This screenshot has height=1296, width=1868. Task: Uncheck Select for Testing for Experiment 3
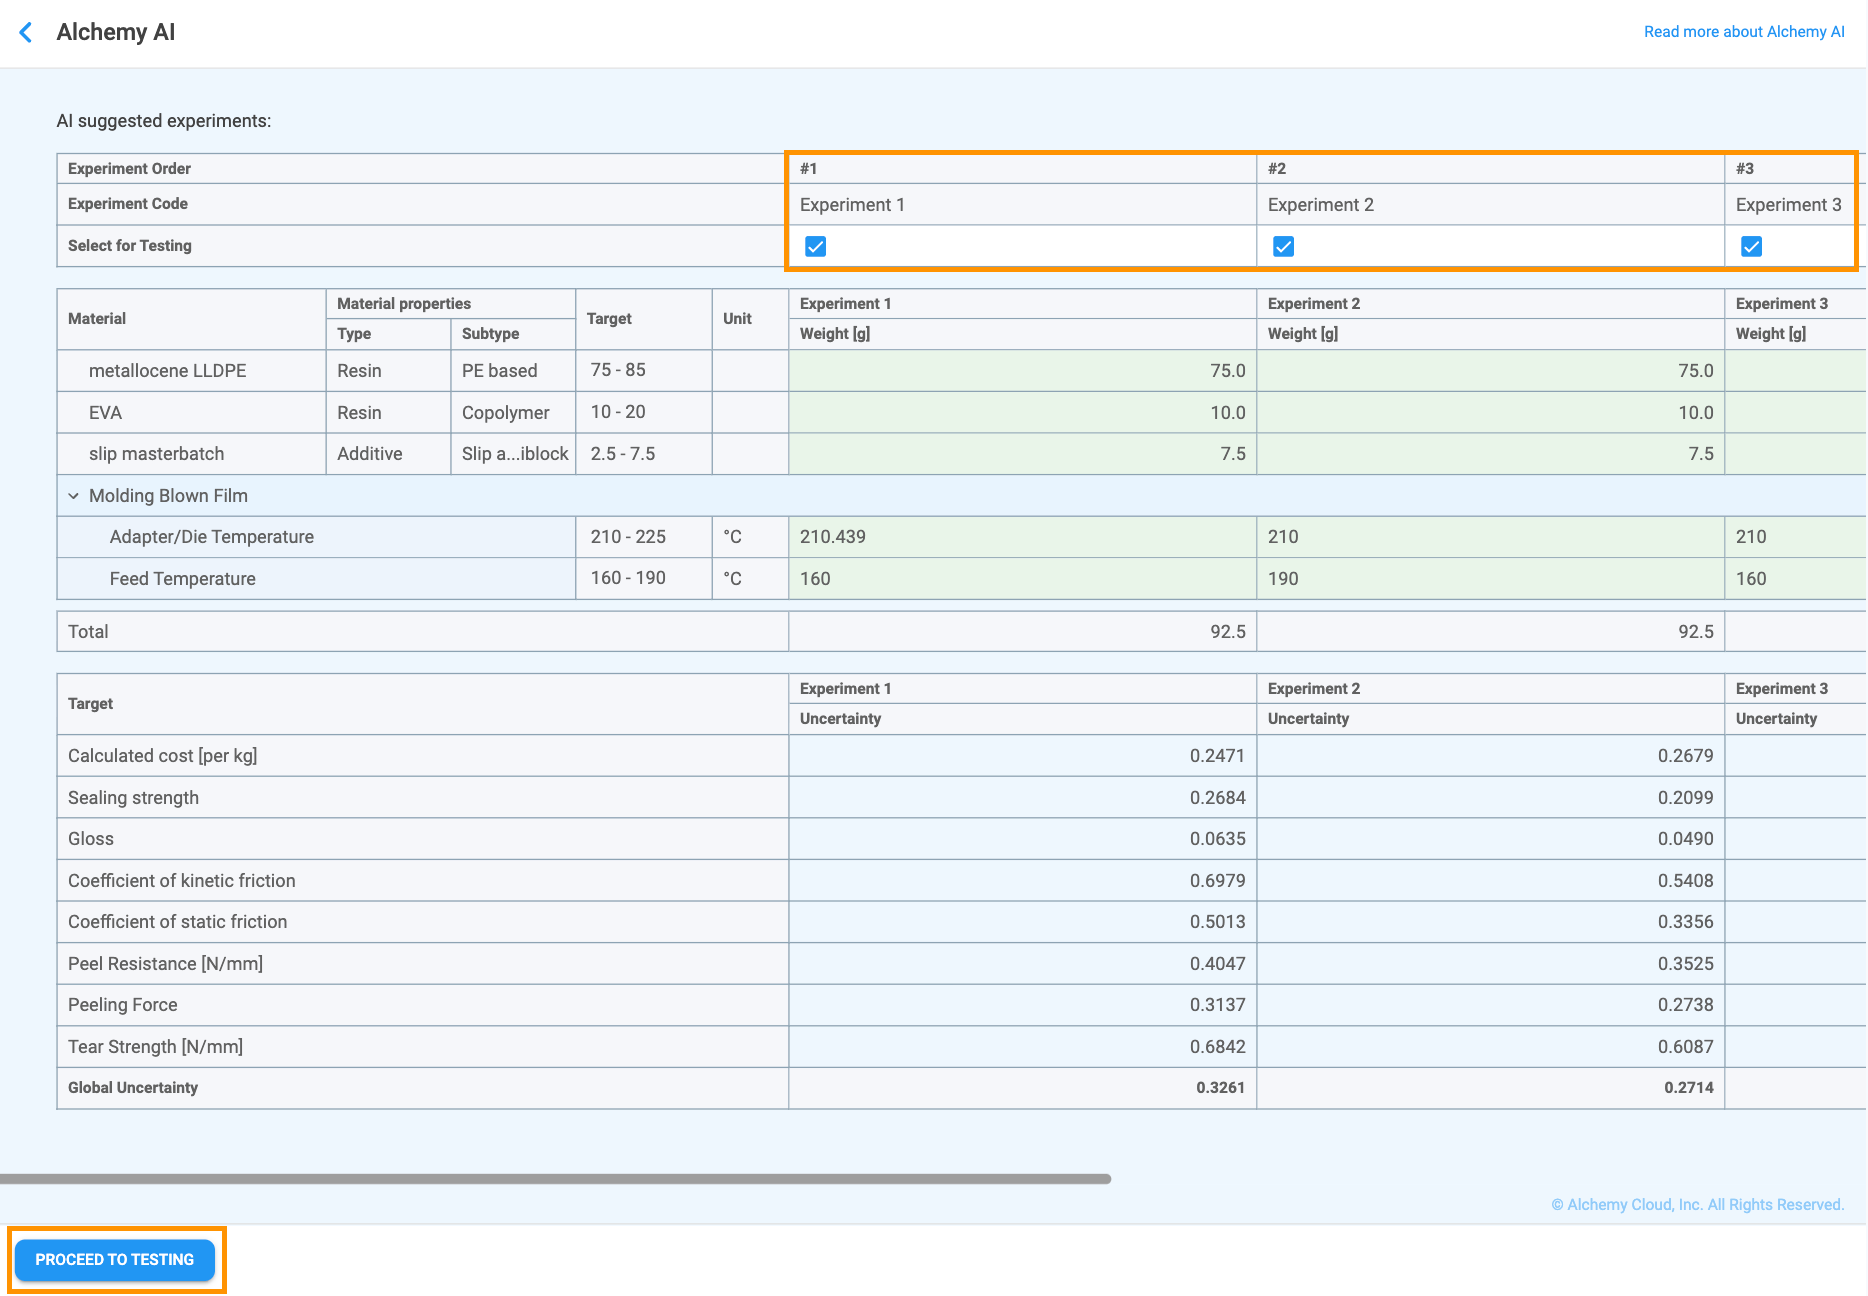(x=1752, y=246)
